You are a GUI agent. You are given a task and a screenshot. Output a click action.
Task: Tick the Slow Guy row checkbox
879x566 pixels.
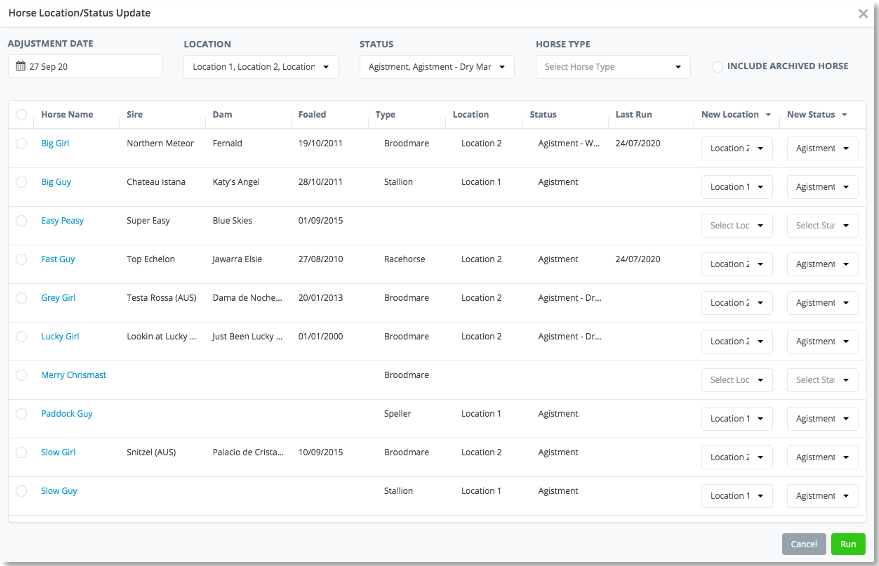coord(21,491)
